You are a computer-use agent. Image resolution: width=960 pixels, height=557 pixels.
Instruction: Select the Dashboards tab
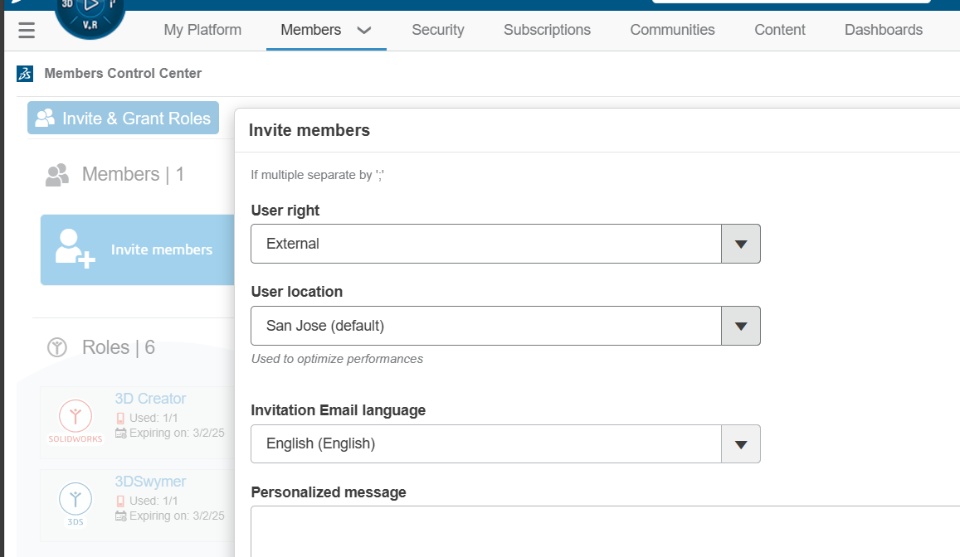pos(883,30)
